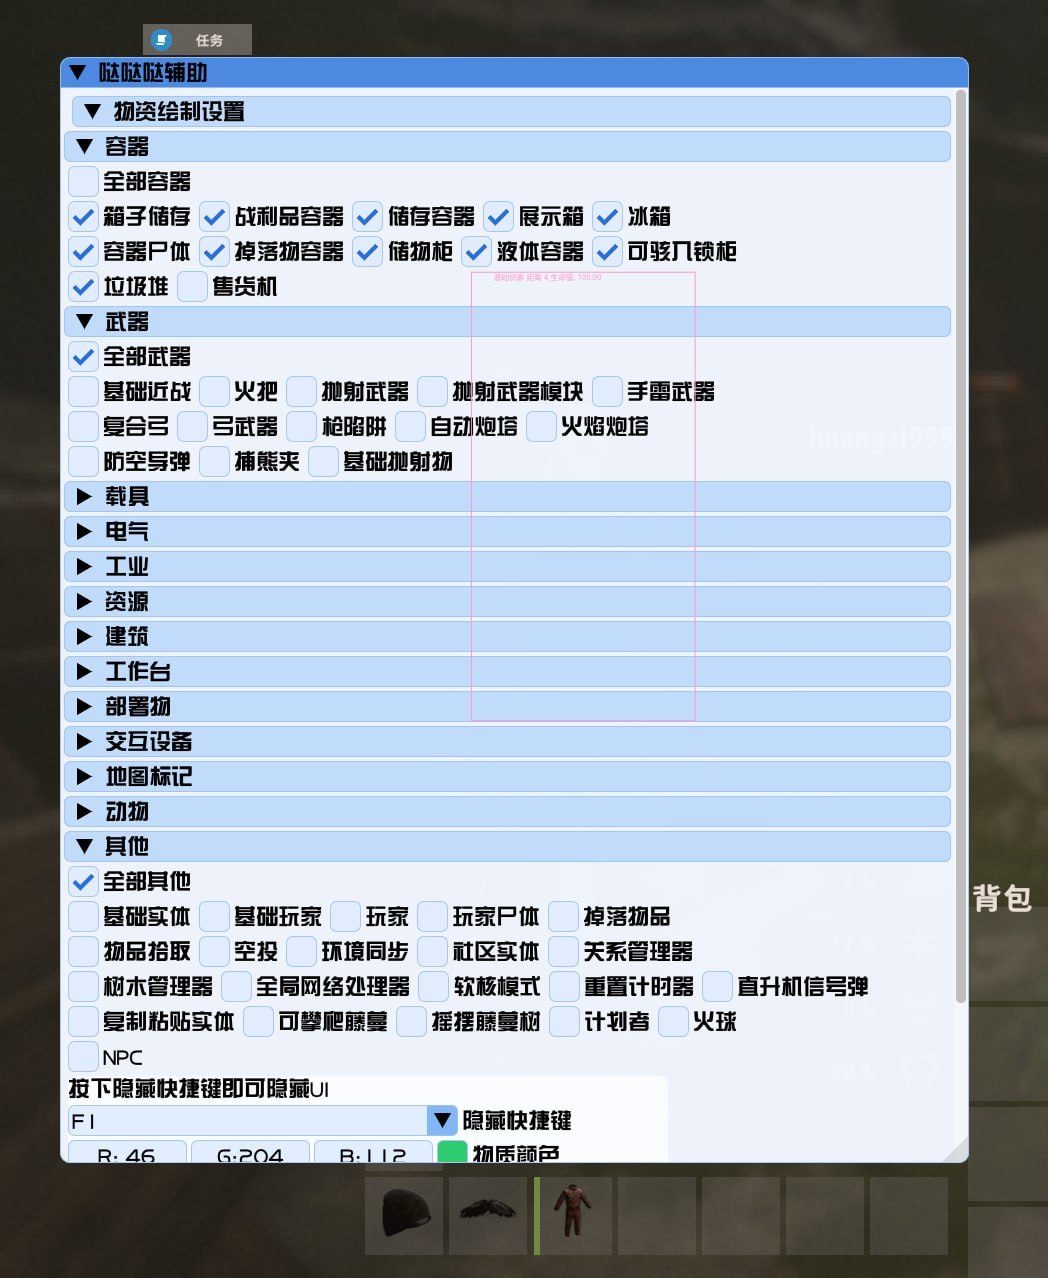
Task: Check the 火把 option
Action: (x=214, y=391)
